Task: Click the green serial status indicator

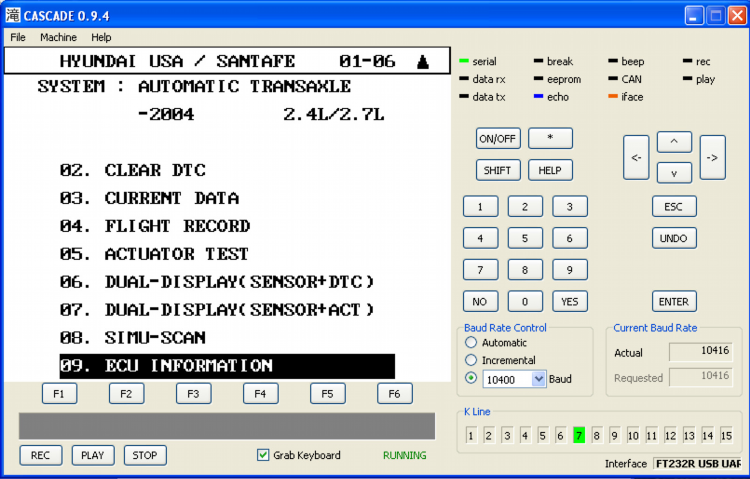Action: 463,61
